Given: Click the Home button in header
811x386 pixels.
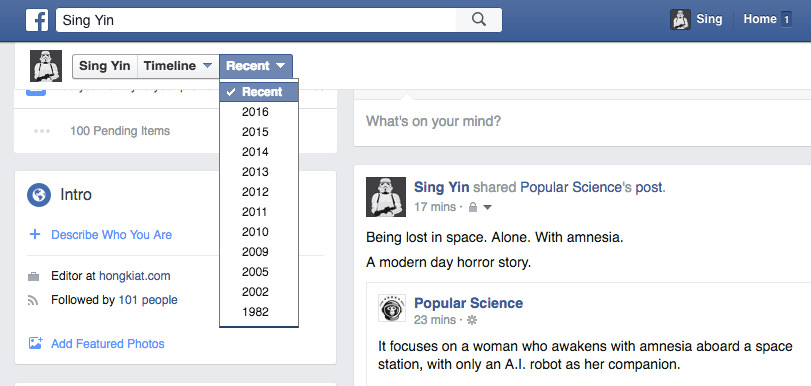Looking at the screenshot, I should pos(760,19).
